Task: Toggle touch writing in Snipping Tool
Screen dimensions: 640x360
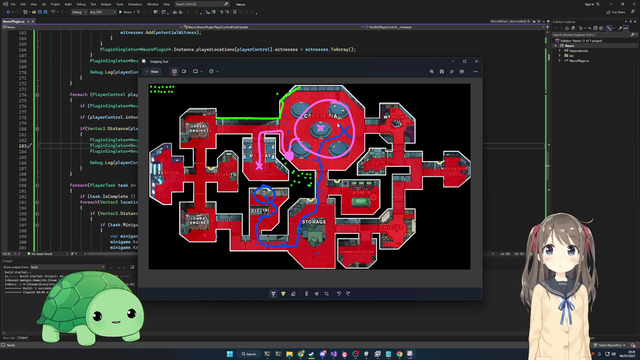Action: click(316, 294)
